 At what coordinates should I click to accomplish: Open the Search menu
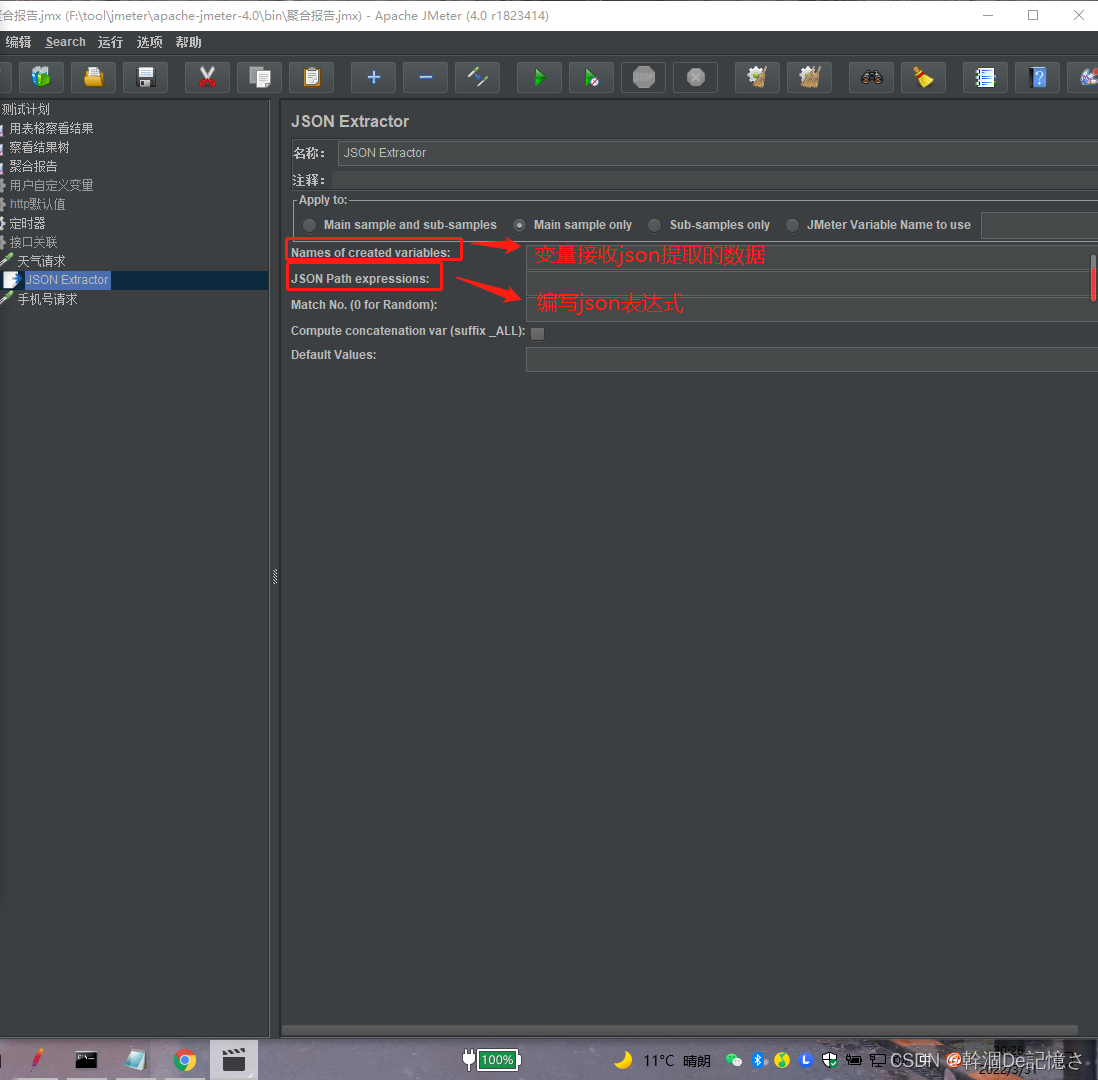[x=65, y=42]
